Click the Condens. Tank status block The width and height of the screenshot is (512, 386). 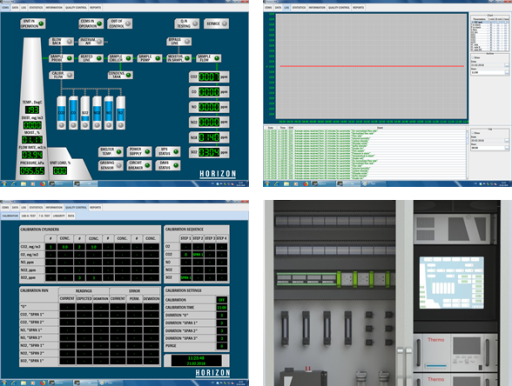(x=120, y=75)
